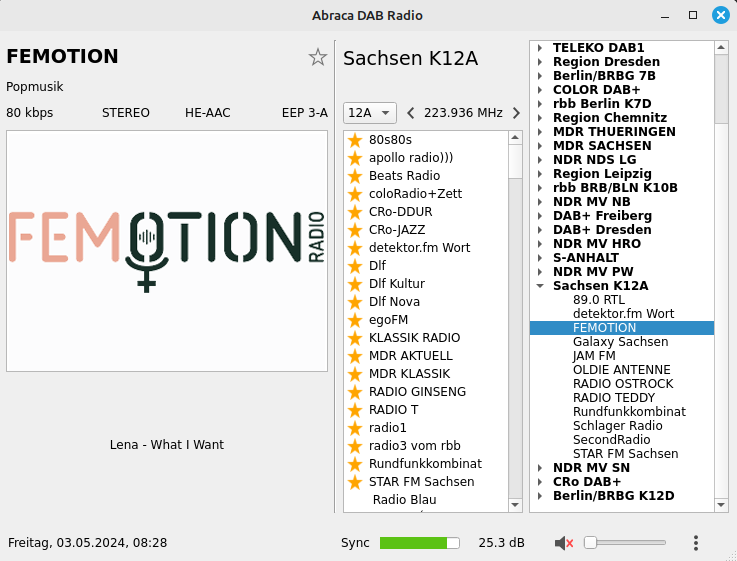
Task: Click the star icon next to radio1
Action: (355, 428)
